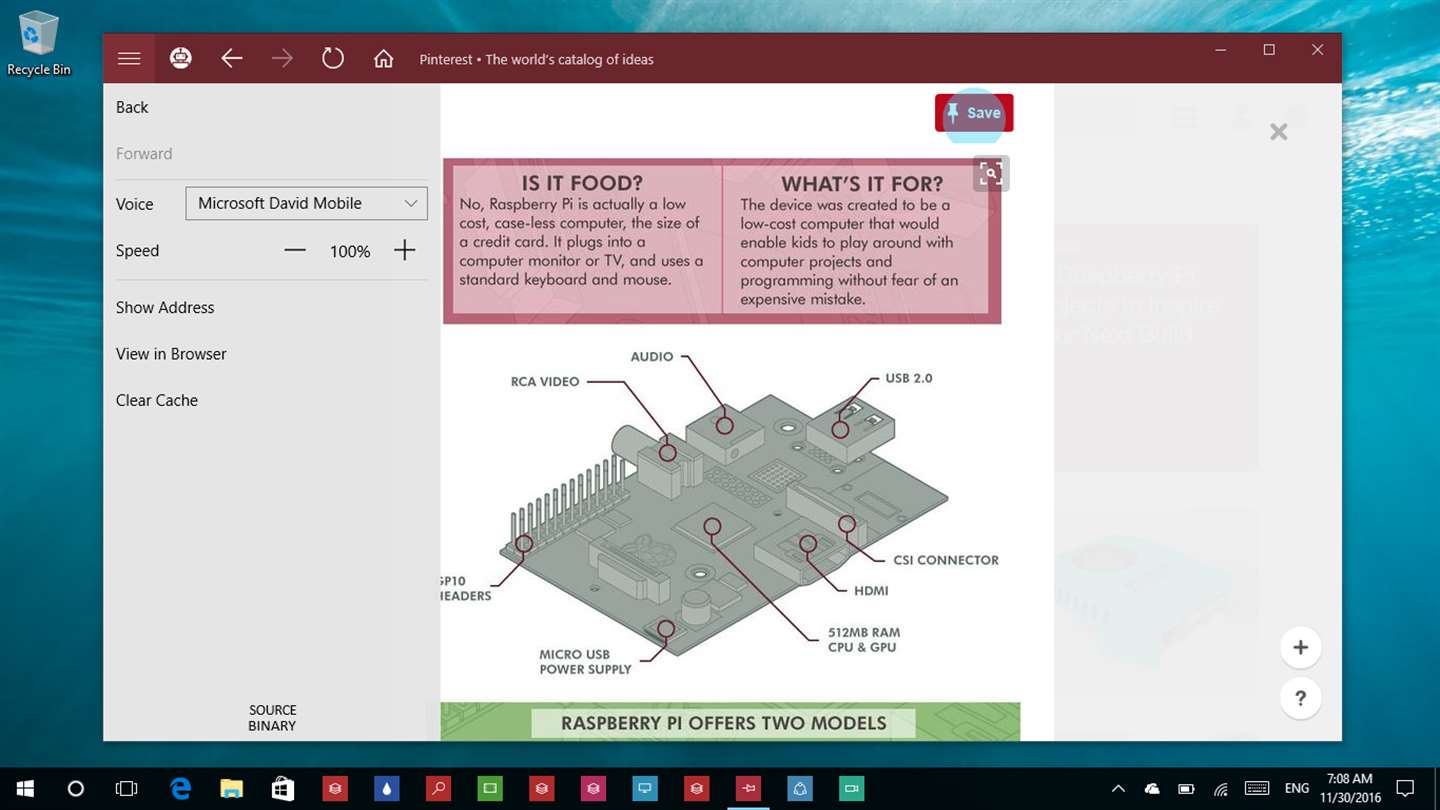
Task: Open the blue monitor taskbar app
Action: pos(645,789)
